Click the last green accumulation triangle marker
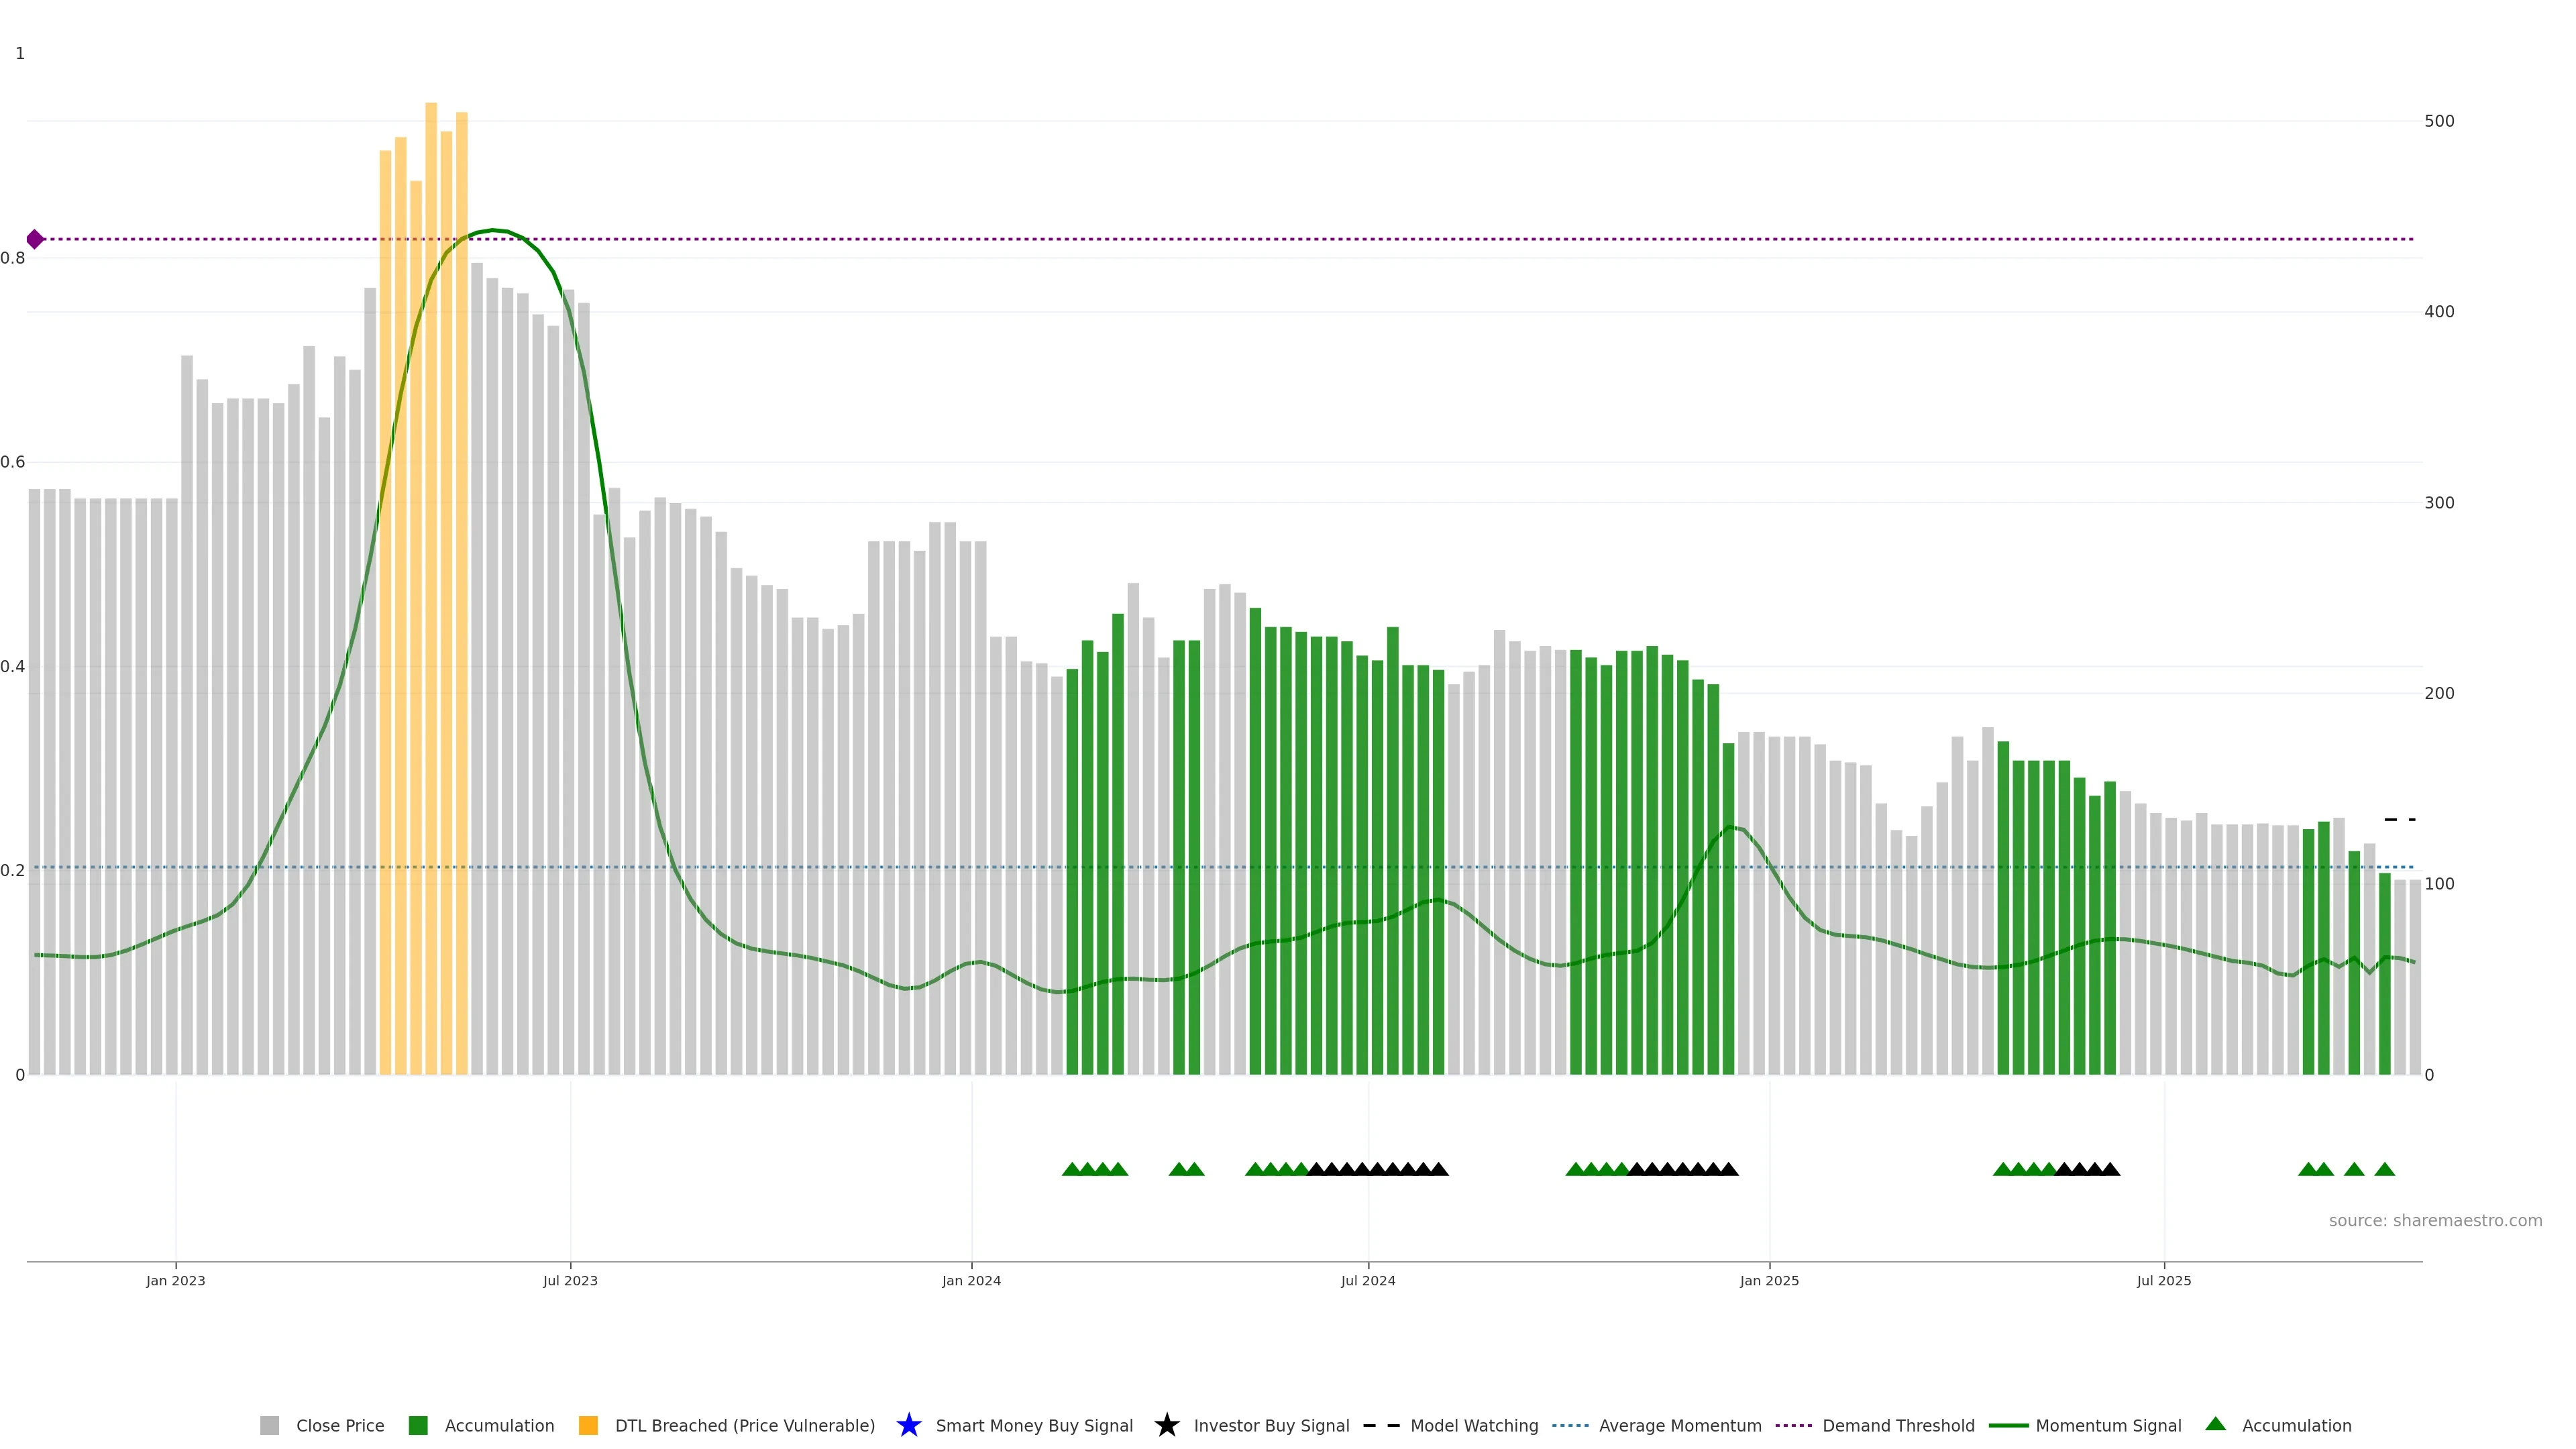This screenshot has width=2576, height=1449. 2384,1169
